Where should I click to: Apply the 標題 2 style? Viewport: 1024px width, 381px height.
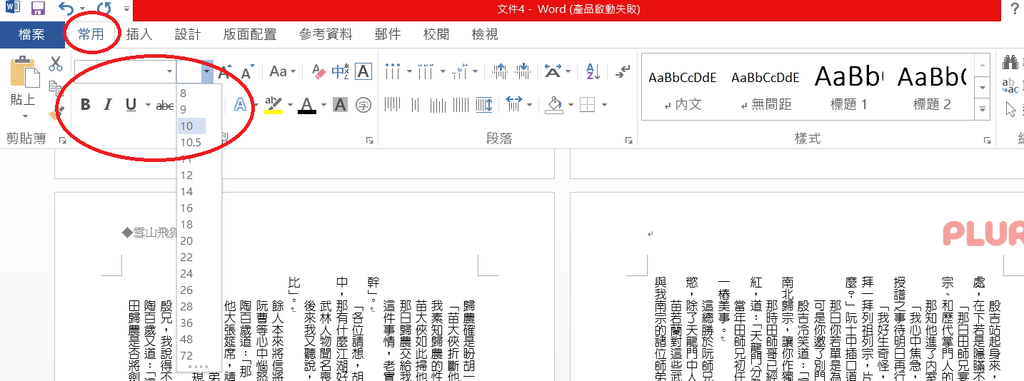tap(931, 88)
